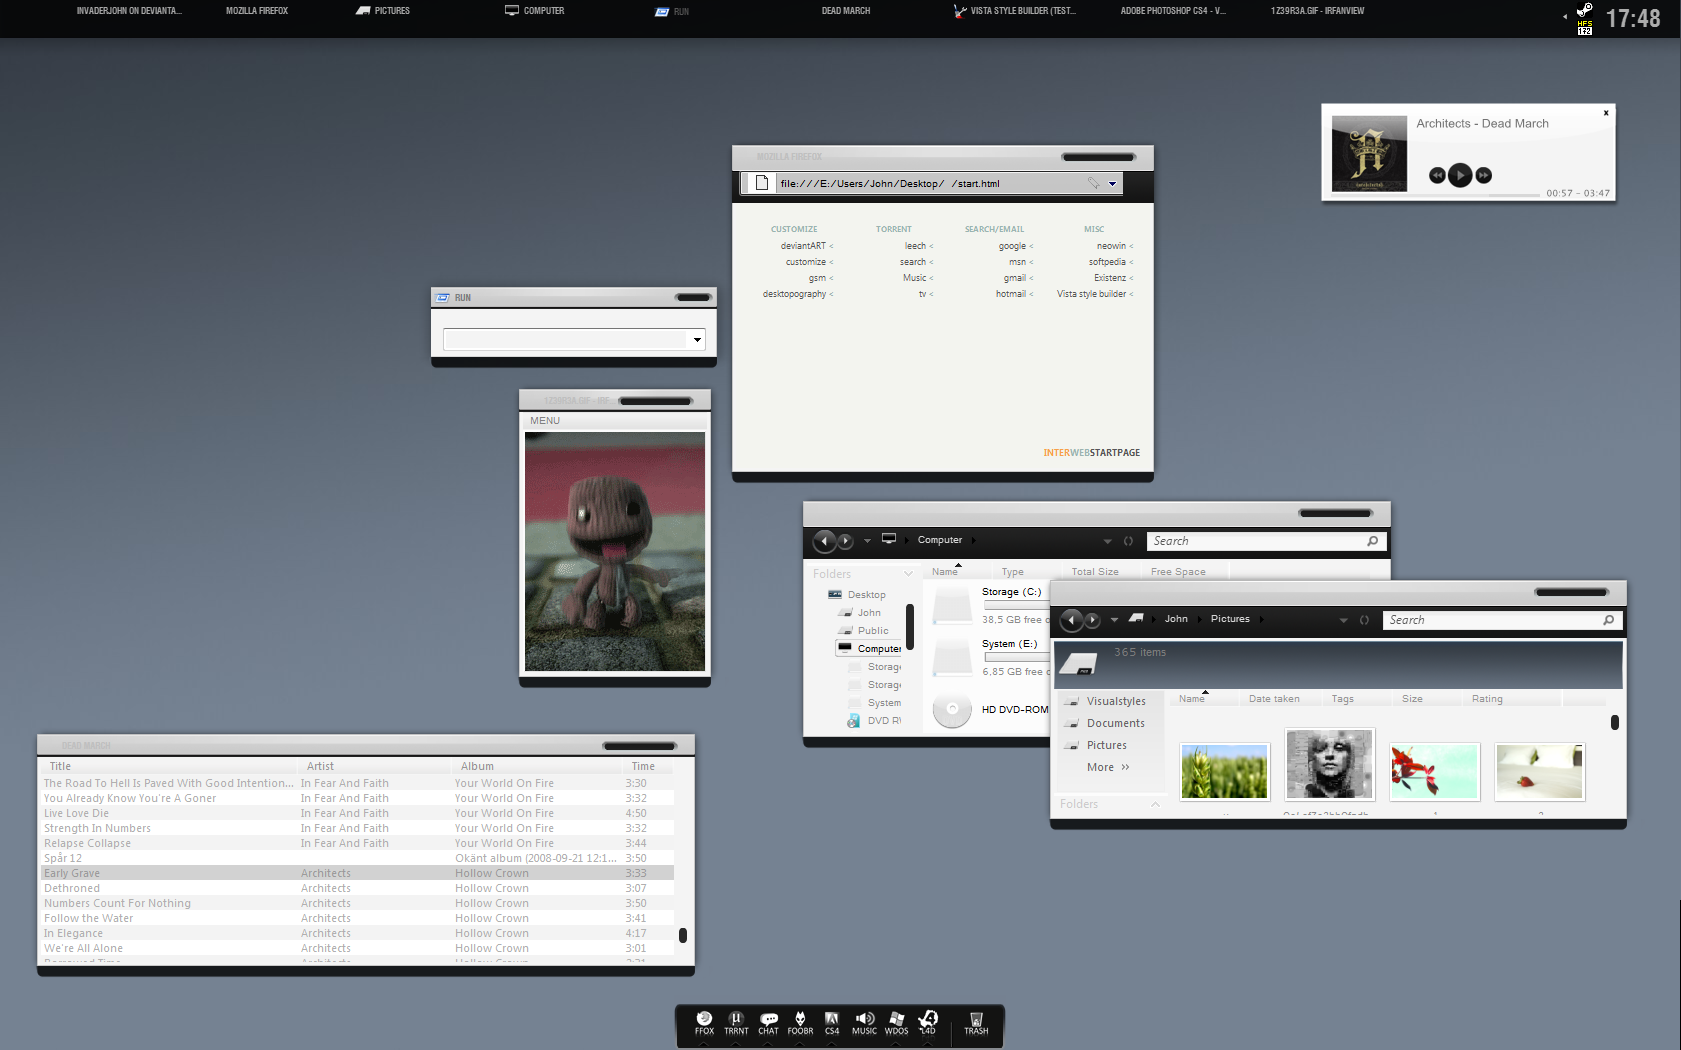This screenshot has width=1681, height=1050.
Task: Click the Steam icon in system tray
Action: 1584,10
